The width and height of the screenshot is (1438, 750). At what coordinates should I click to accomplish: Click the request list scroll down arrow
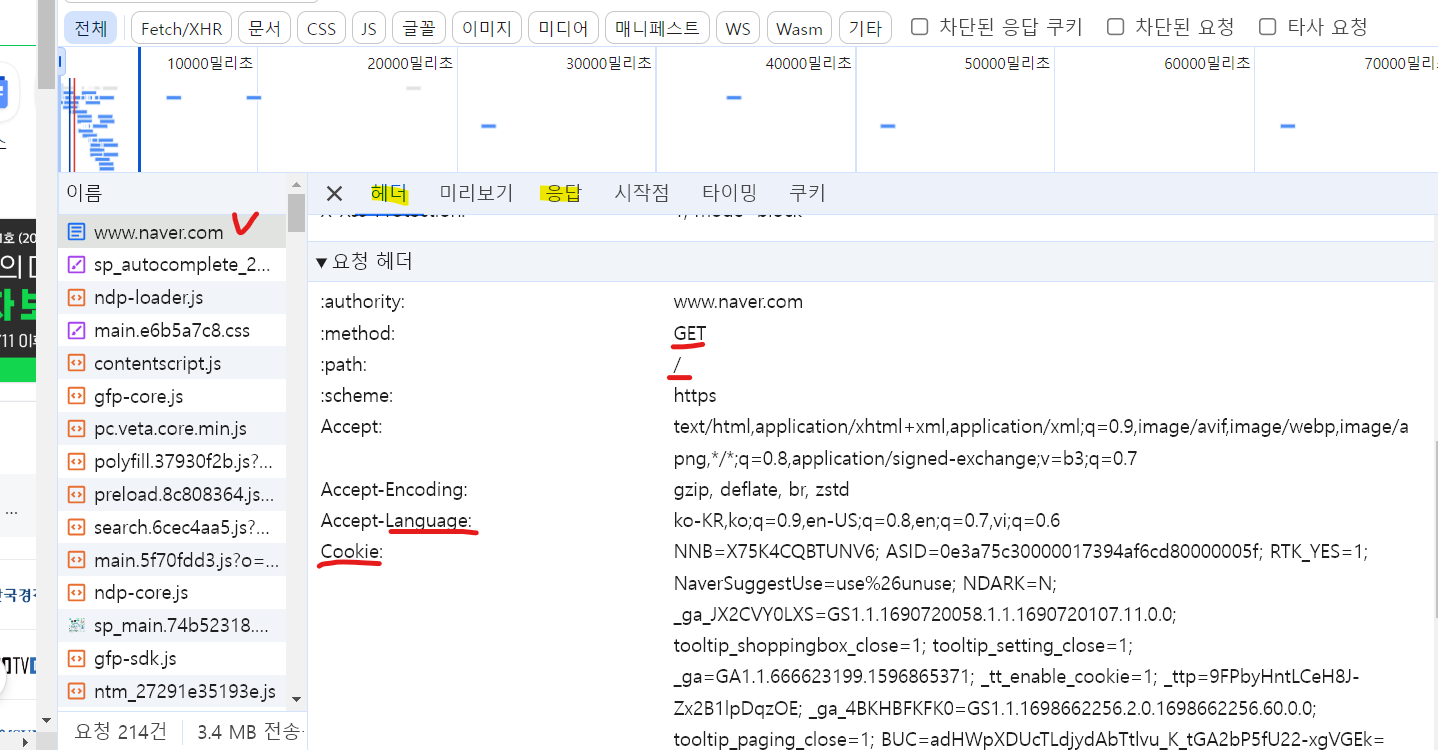296,698
